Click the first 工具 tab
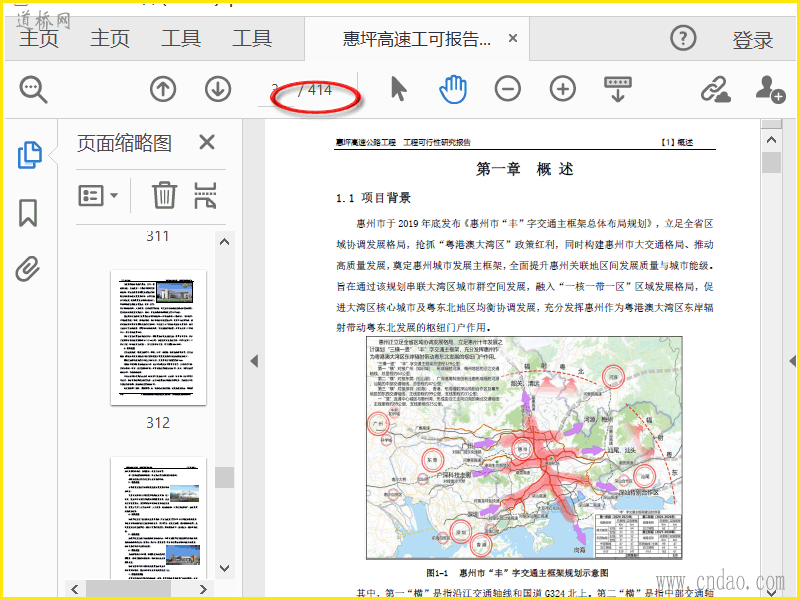This screenshot has height=600, width=800. 181,39
